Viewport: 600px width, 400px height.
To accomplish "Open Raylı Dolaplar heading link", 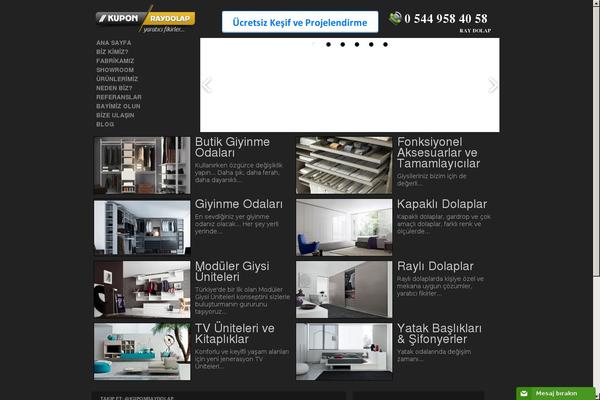I will 435,266.
